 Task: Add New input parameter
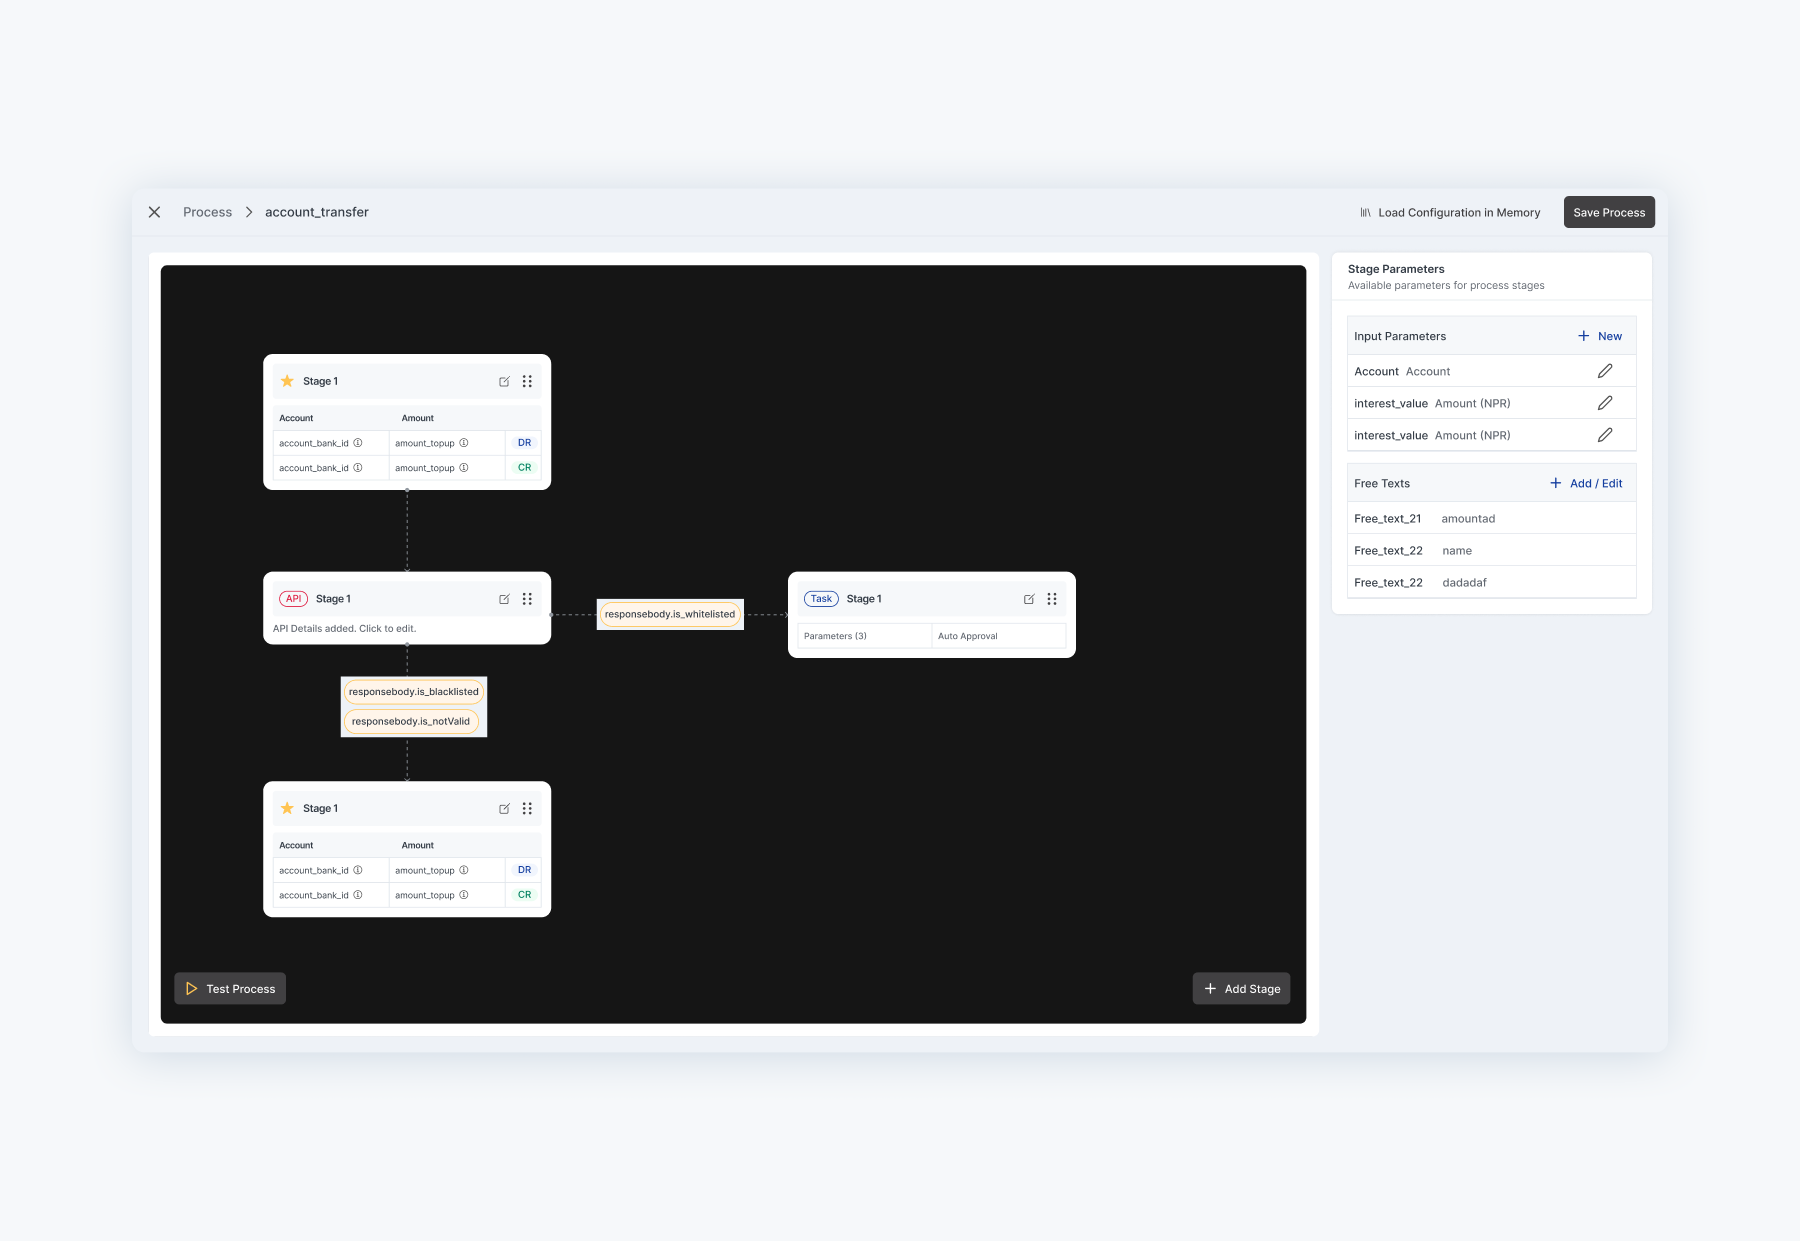pyautogui.click(x=1600, y=336)
